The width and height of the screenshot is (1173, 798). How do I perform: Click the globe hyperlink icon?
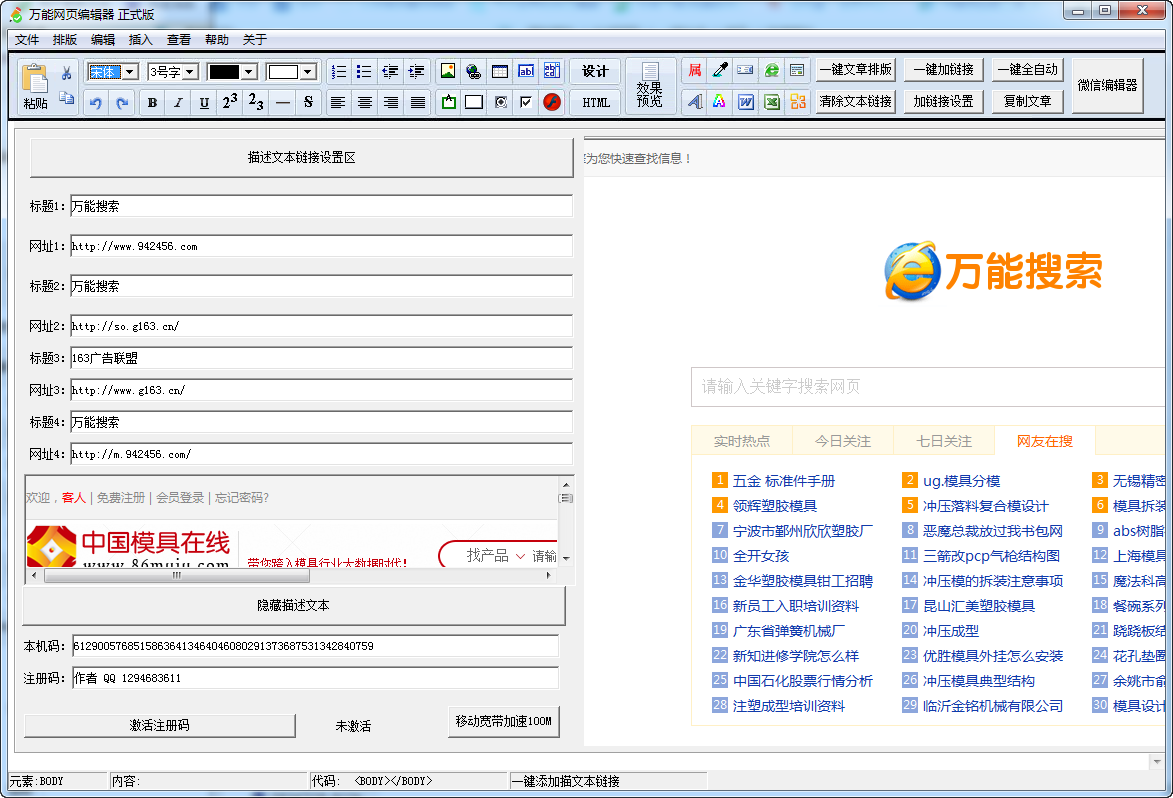[473, 72]
